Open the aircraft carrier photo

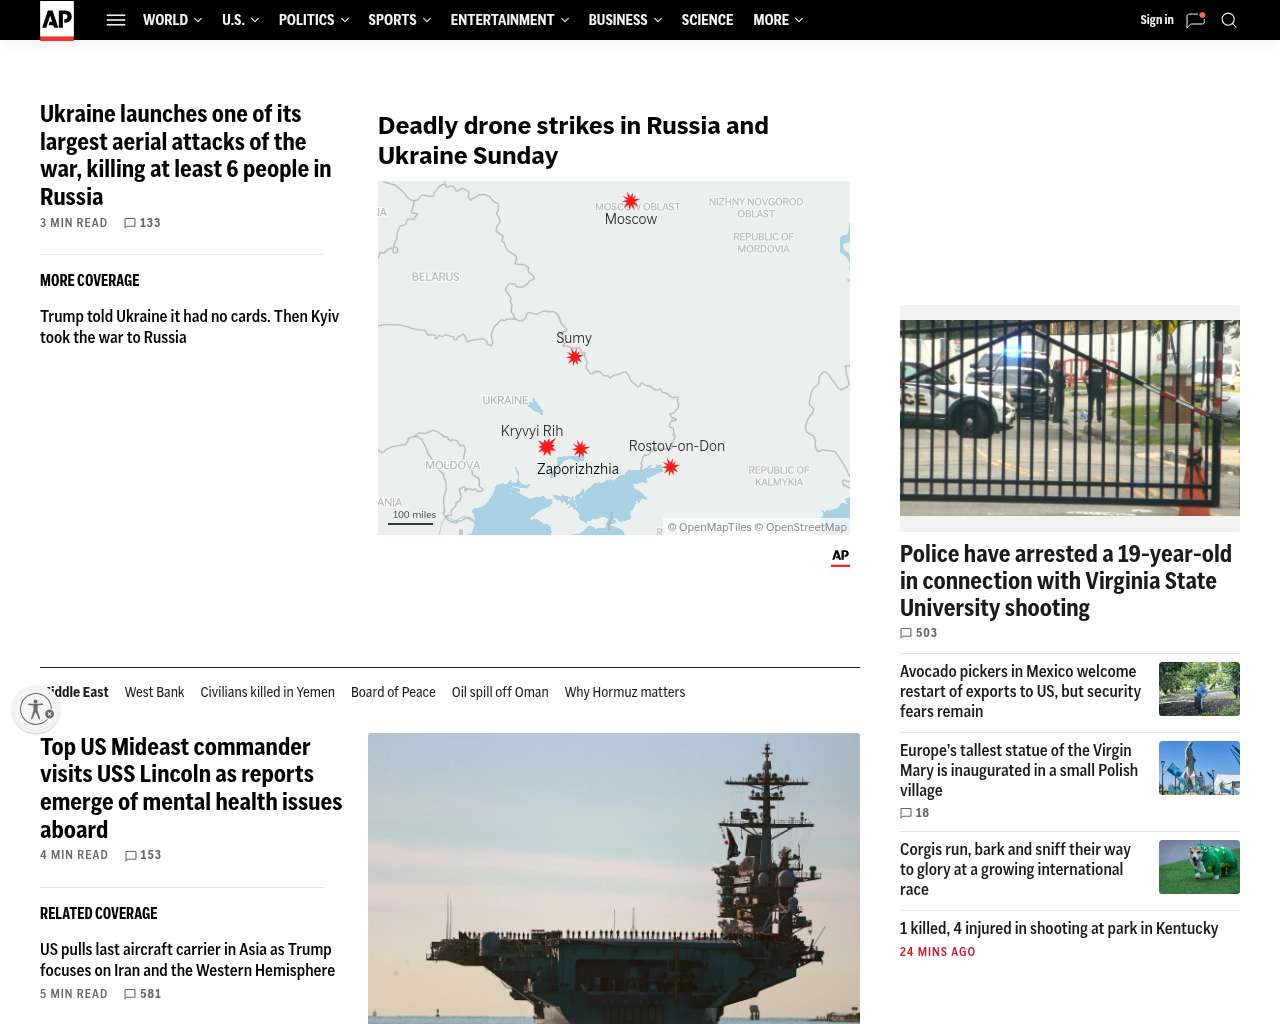tap(614, 878)
